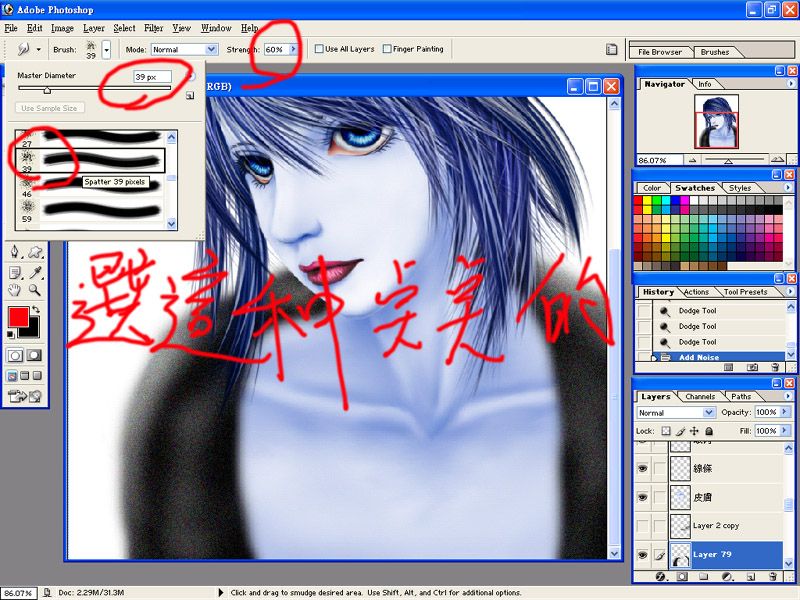Viewport: 800px width, 600px height.
Task: Switch to the Channels tab
Action: pyautogui.click(x=700, y=396)
